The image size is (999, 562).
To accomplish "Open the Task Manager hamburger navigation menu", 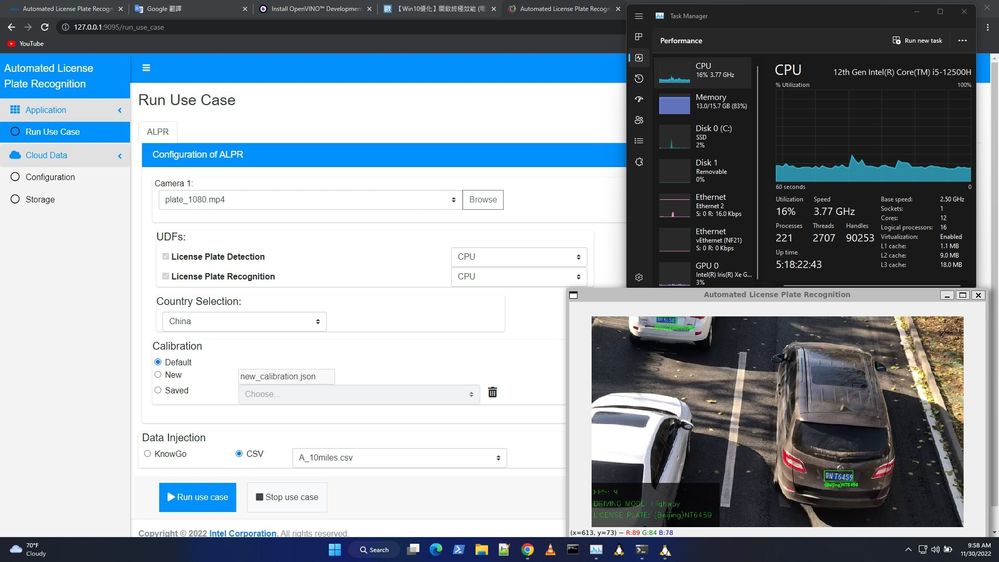I will [x=638, y=16].
